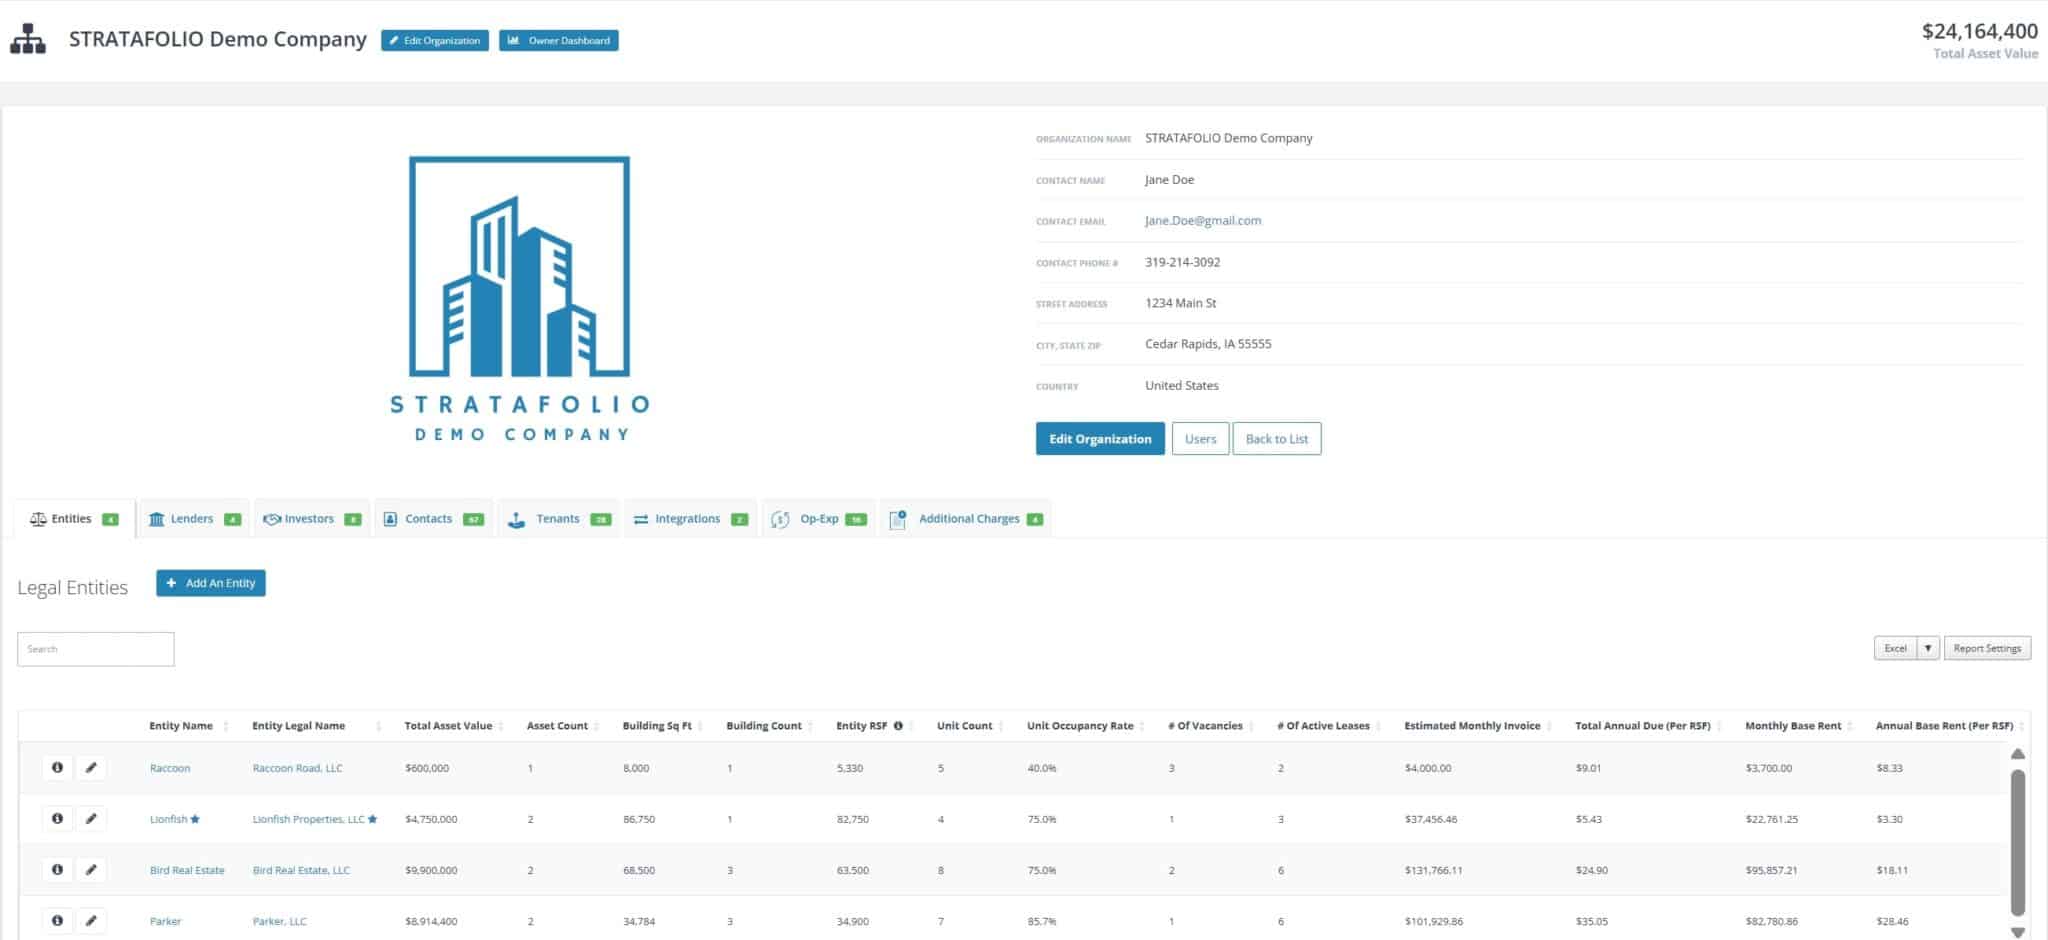Viewport: 2048px width, 940px height.
Task: Click info icon in Raccoon row
Action: pos(57,768)
